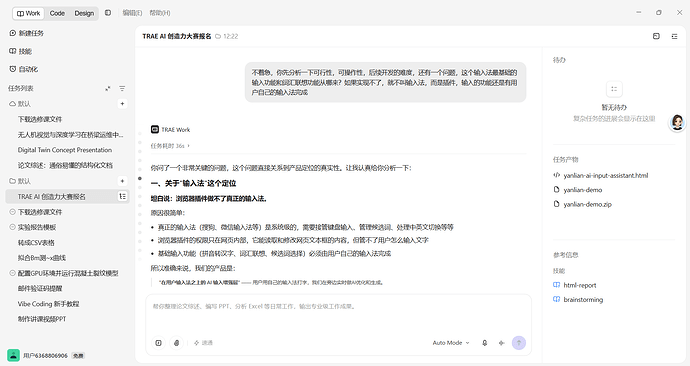Collapse all task list groups icon
This screenshot has width=690, height=366.
point(108,88)
